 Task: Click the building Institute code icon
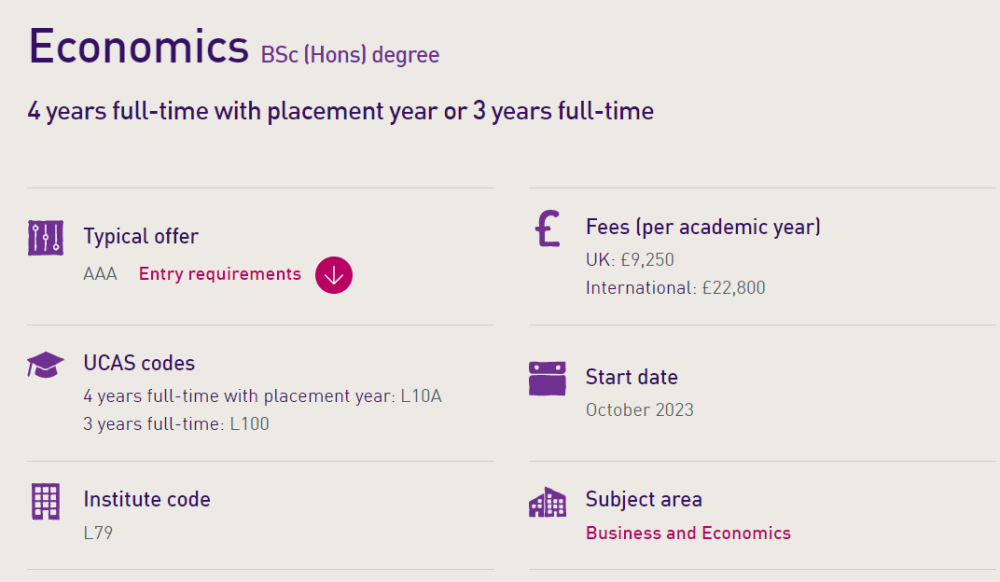coord(46,501)
